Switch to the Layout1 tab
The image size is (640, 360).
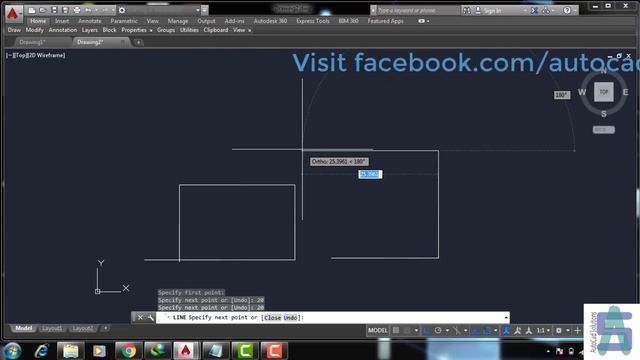click(x=52, y=328)
